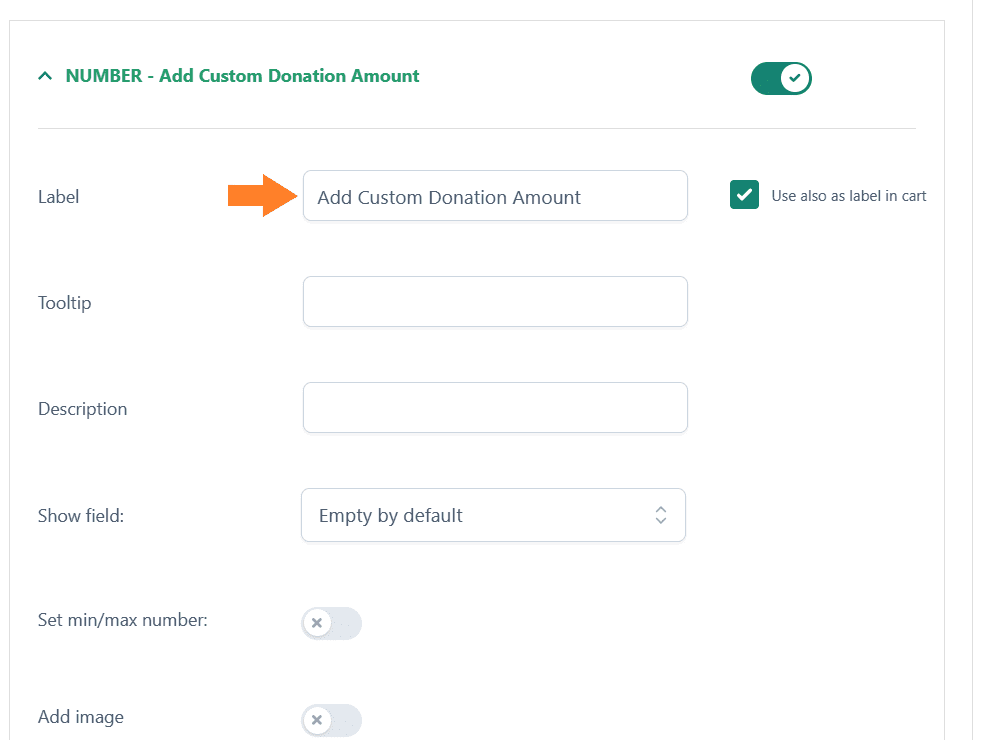Image resolution: width=986 pixels, height=740 pixels.
Task: Click the 'NUMBER - Add Custom Donation Amount' header title
Action: [242, 76]
